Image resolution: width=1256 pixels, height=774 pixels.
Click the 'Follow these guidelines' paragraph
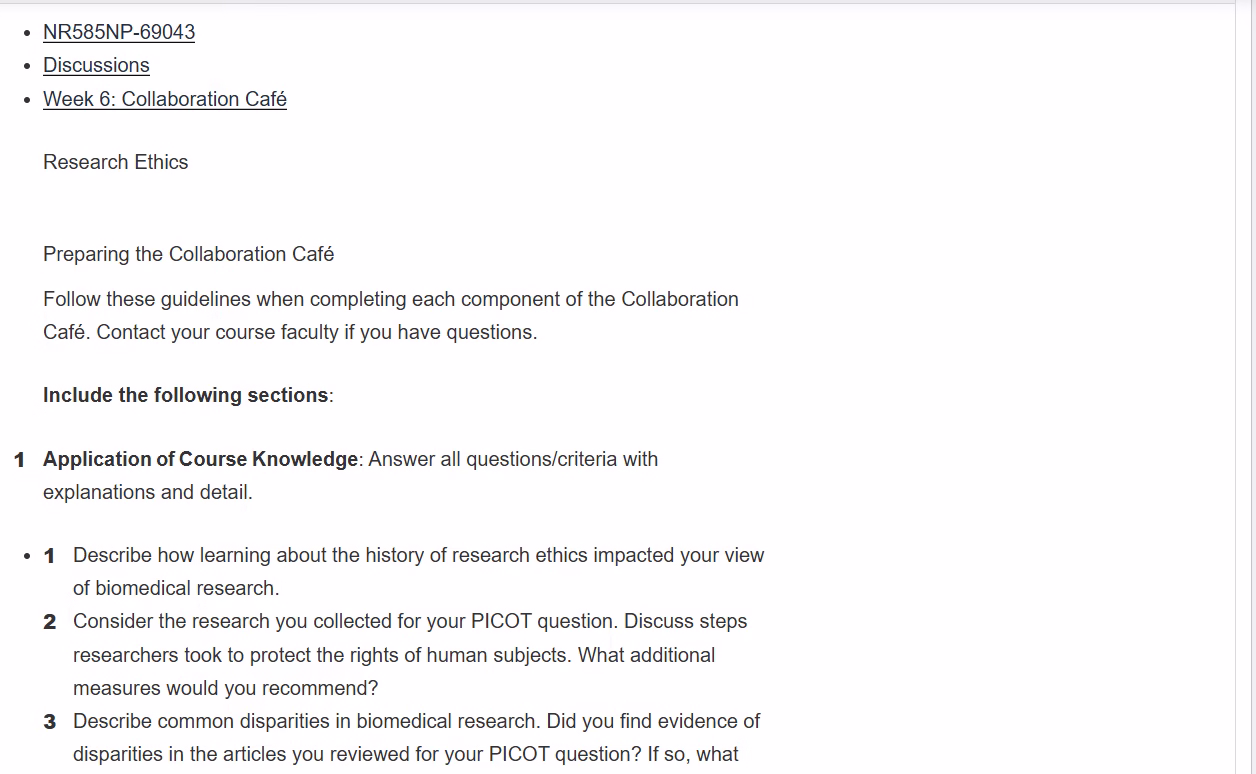(x=391, y=315)
